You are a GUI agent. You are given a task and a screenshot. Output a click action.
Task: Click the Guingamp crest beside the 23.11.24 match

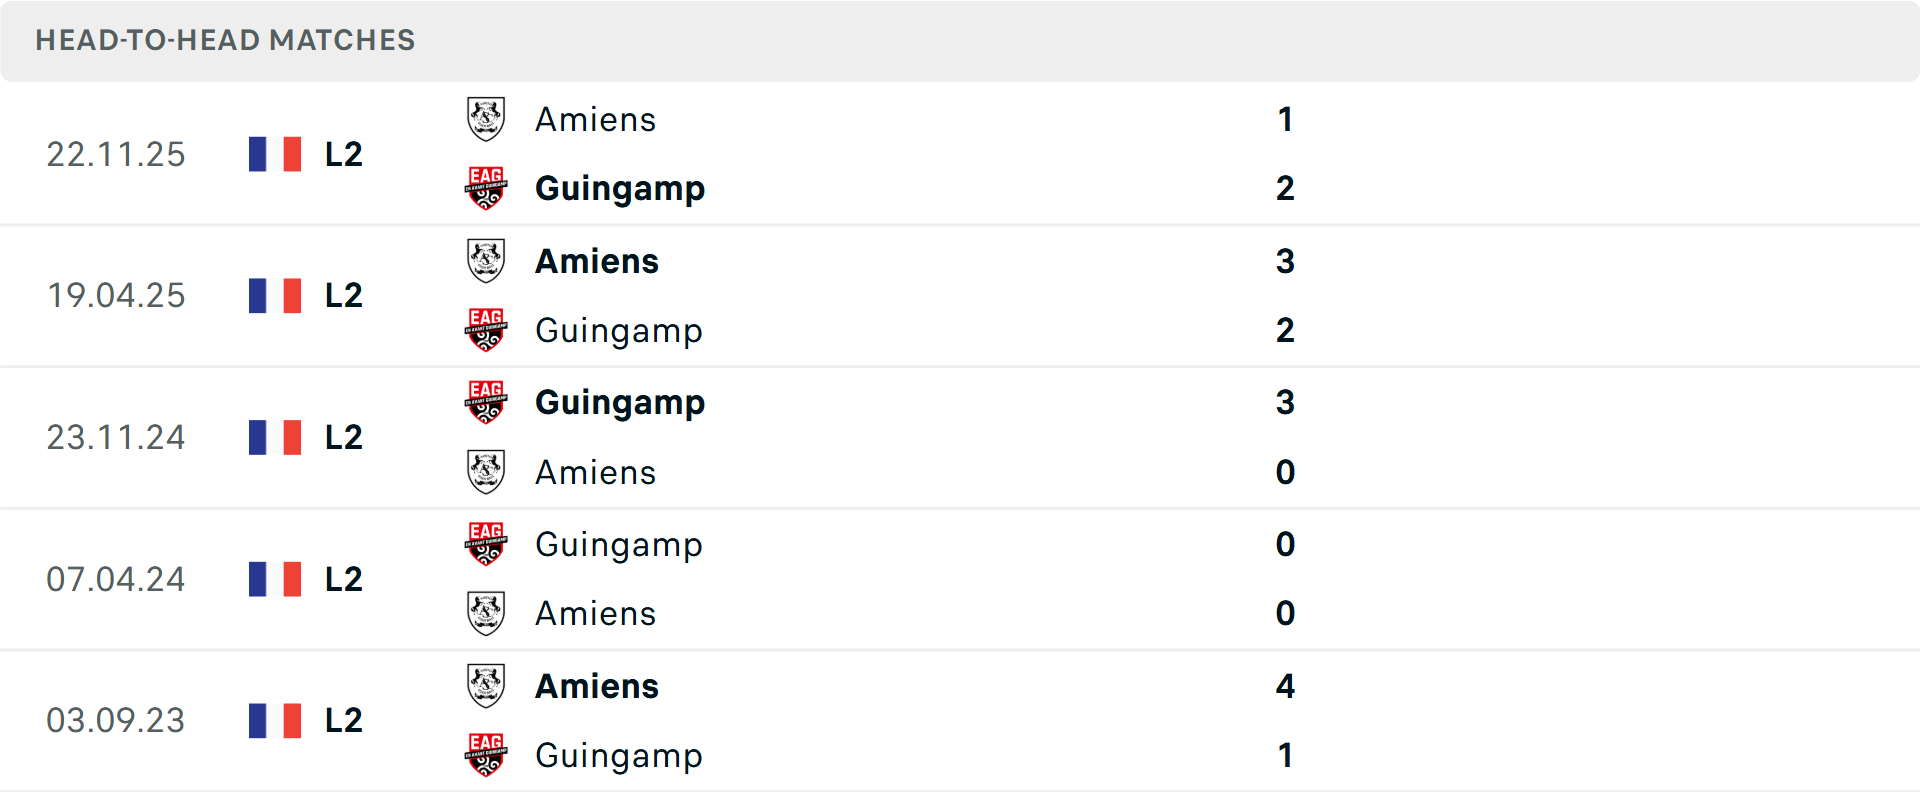tap(486, 403)
